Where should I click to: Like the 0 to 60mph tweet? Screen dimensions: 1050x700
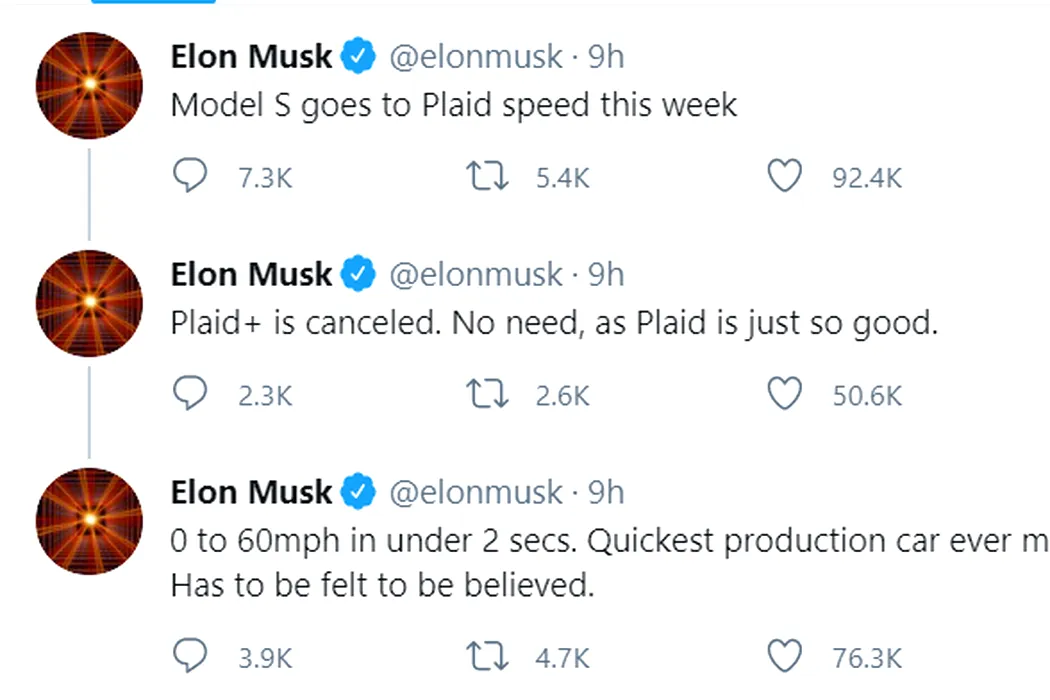[x=784, y=656]
